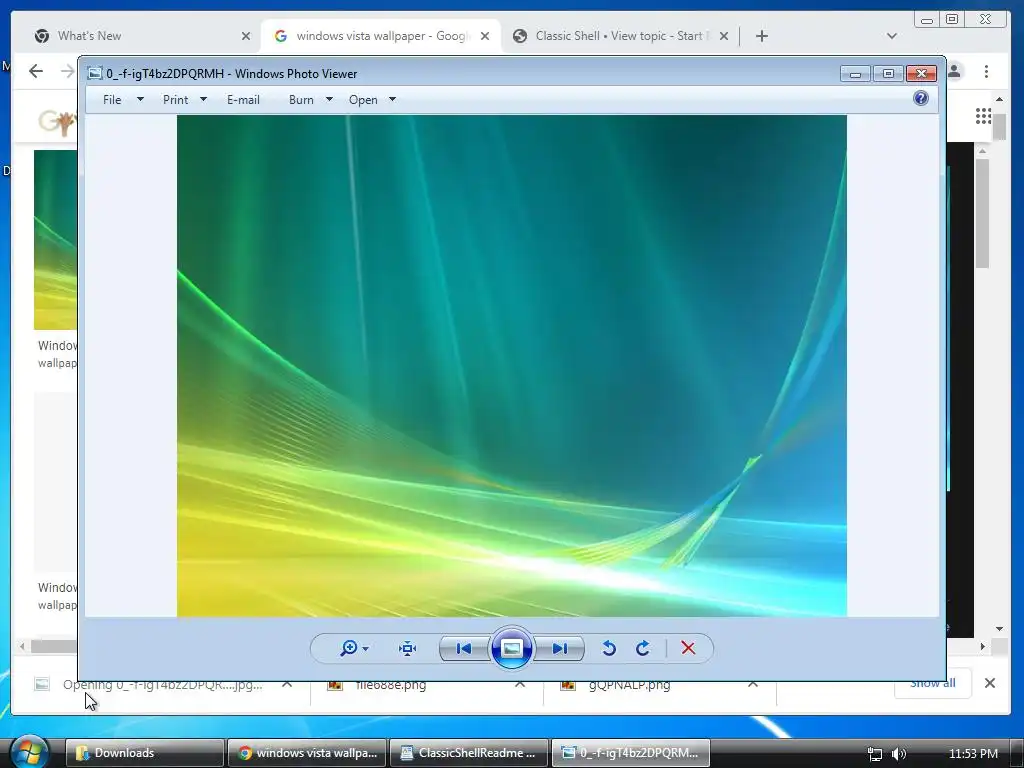Expand options for file6a8e.png download
Viewport: 1024px width, 768px height.
(x=520, y=684)
